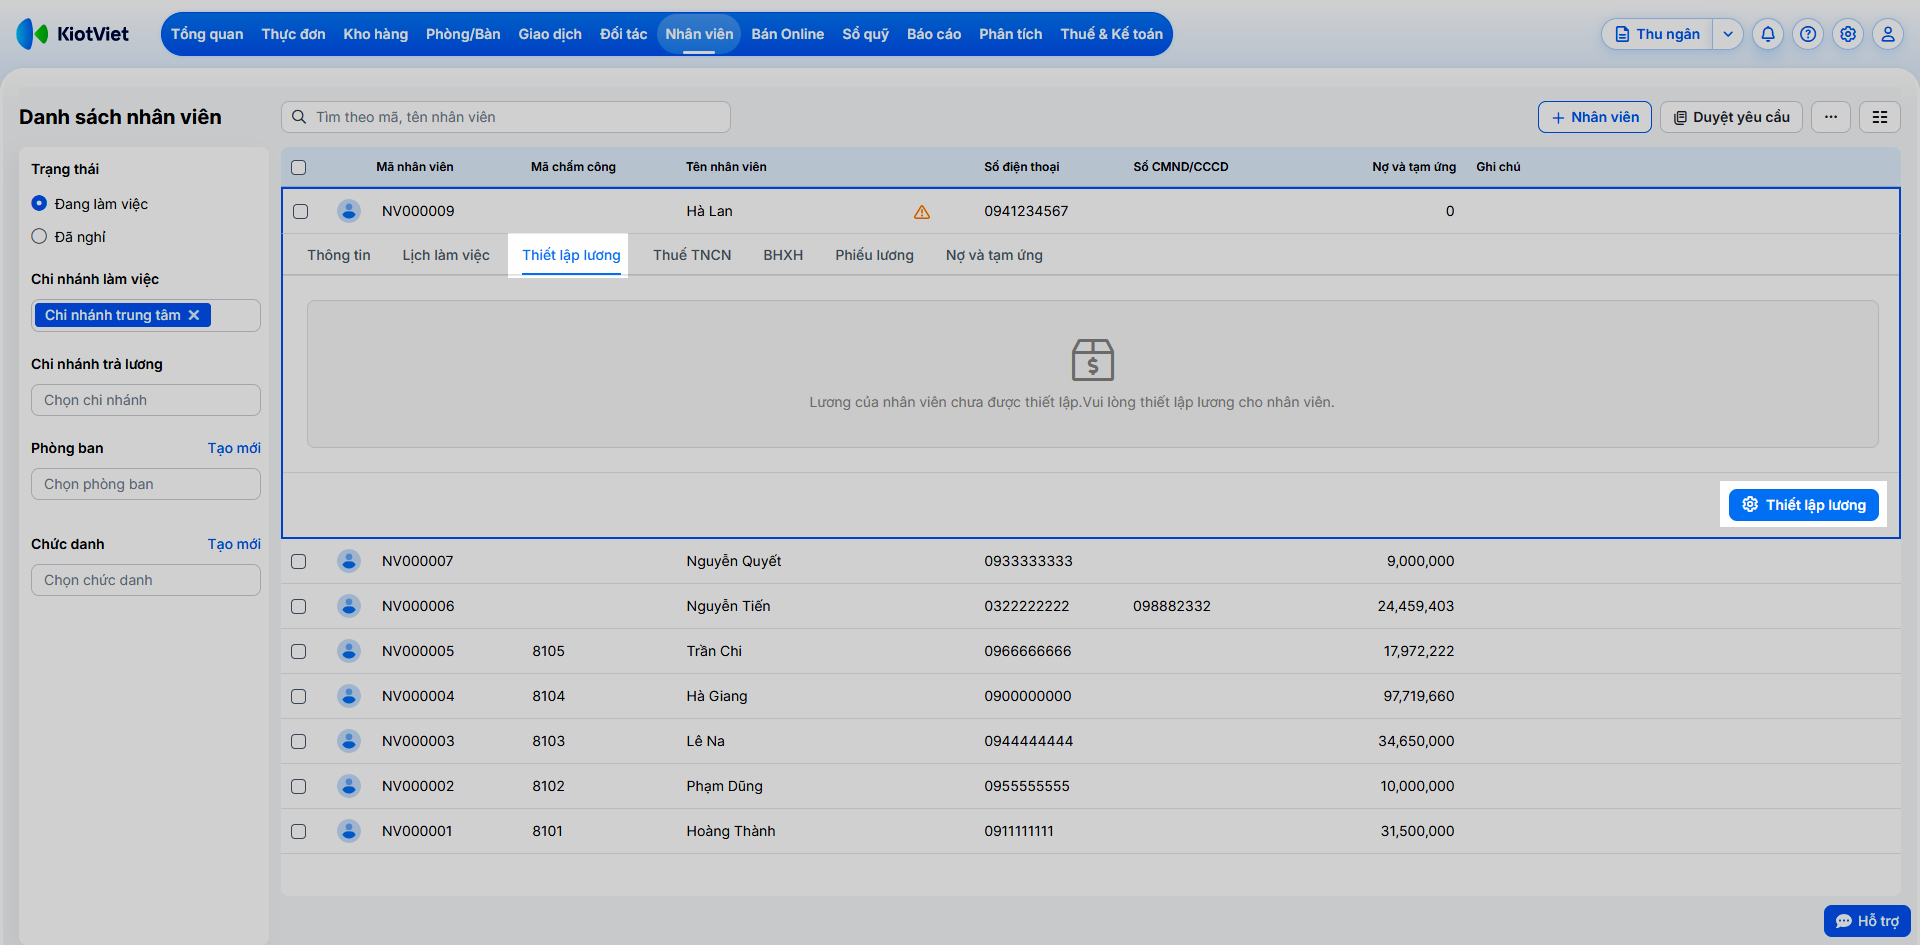
Task: Click avatar icon of NV000004
Action: tap(349, 696)
